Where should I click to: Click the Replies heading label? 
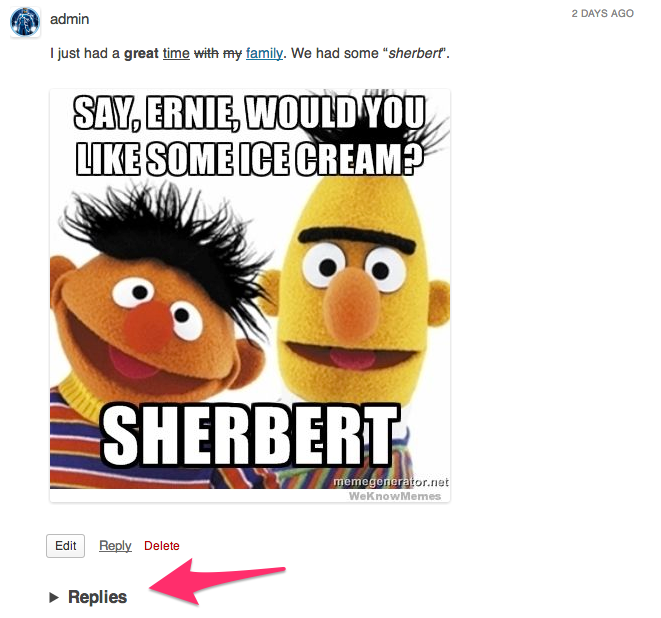point(97,597)
